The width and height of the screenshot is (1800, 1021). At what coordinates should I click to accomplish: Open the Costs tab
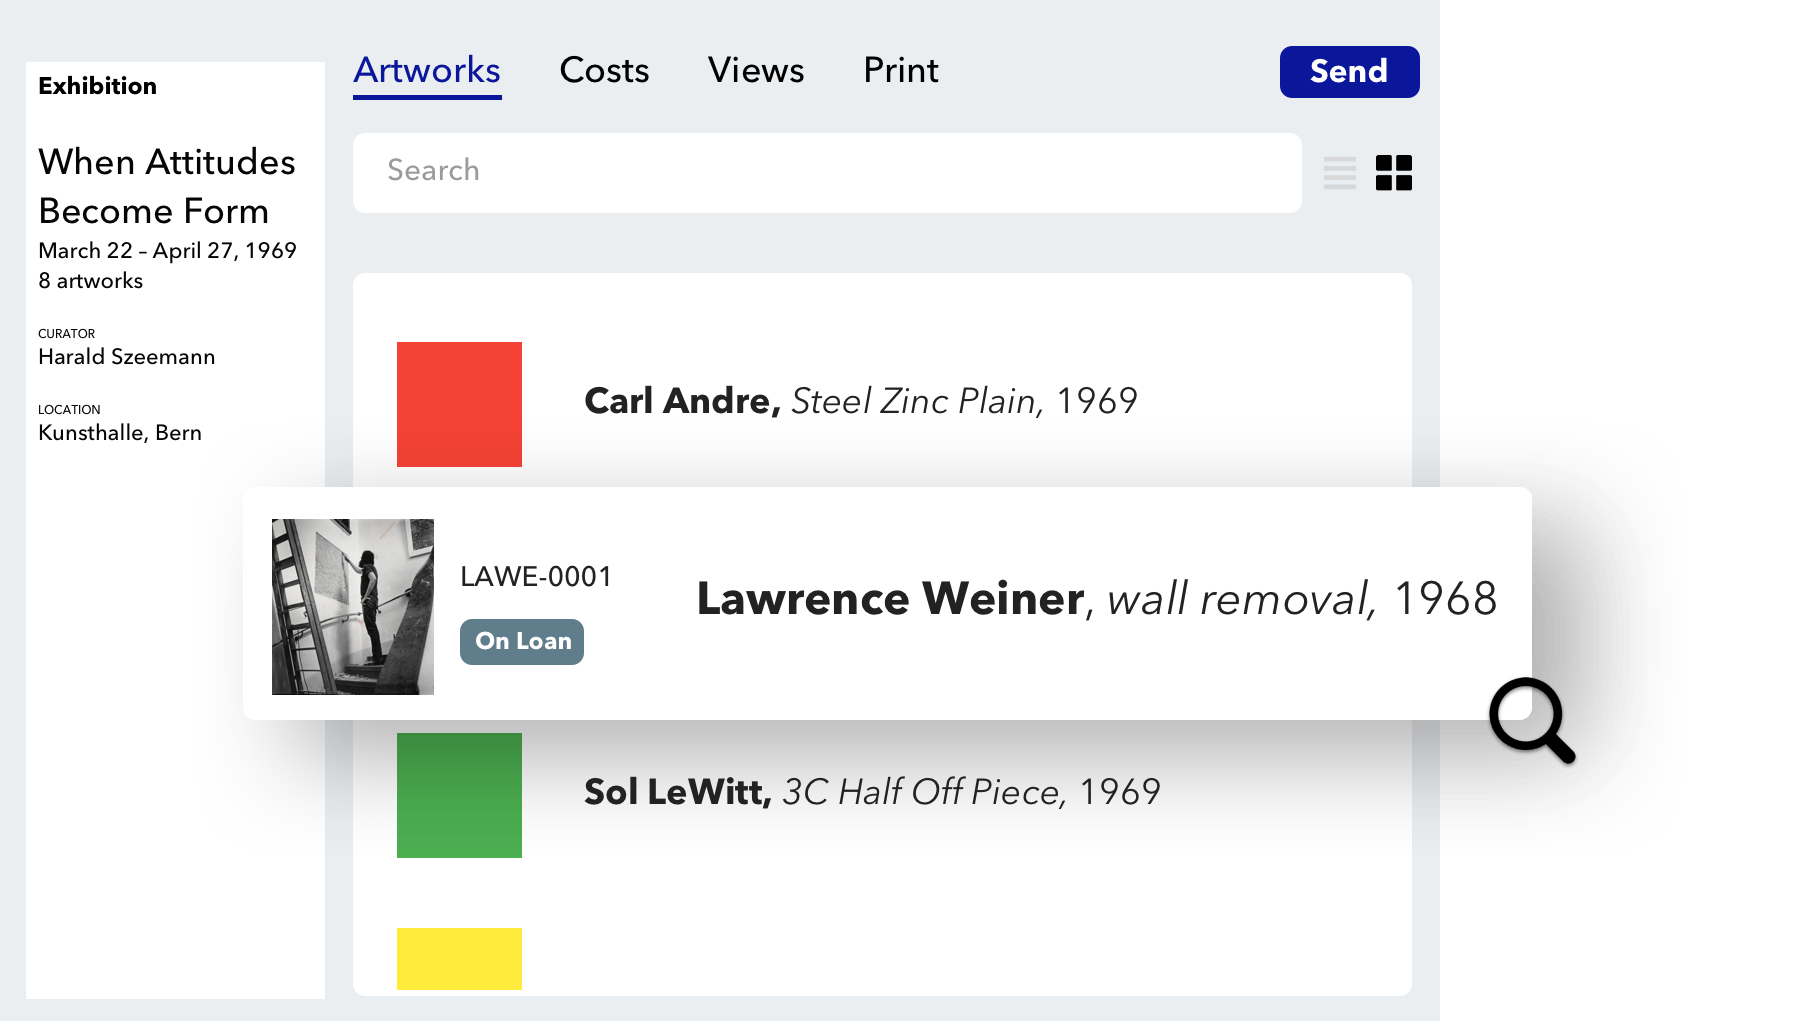(604, 71)
